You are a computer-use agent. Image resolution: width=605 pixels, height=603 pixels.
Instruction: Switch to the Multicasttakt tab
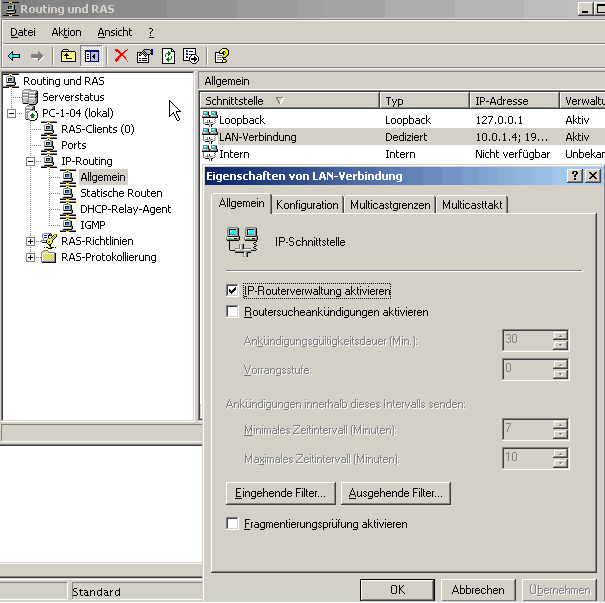(472, 205)
